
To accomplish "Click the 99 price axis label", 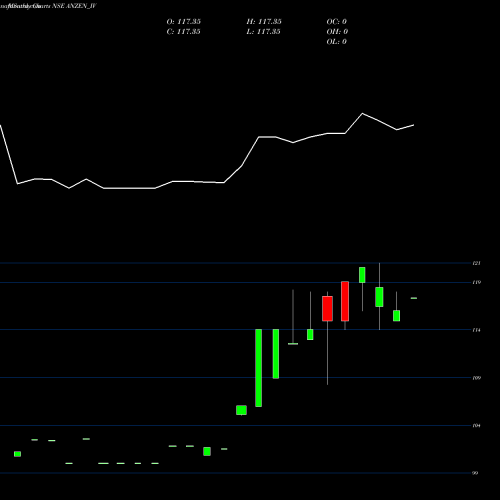I will pyautogui.click(x=475, y=473).
